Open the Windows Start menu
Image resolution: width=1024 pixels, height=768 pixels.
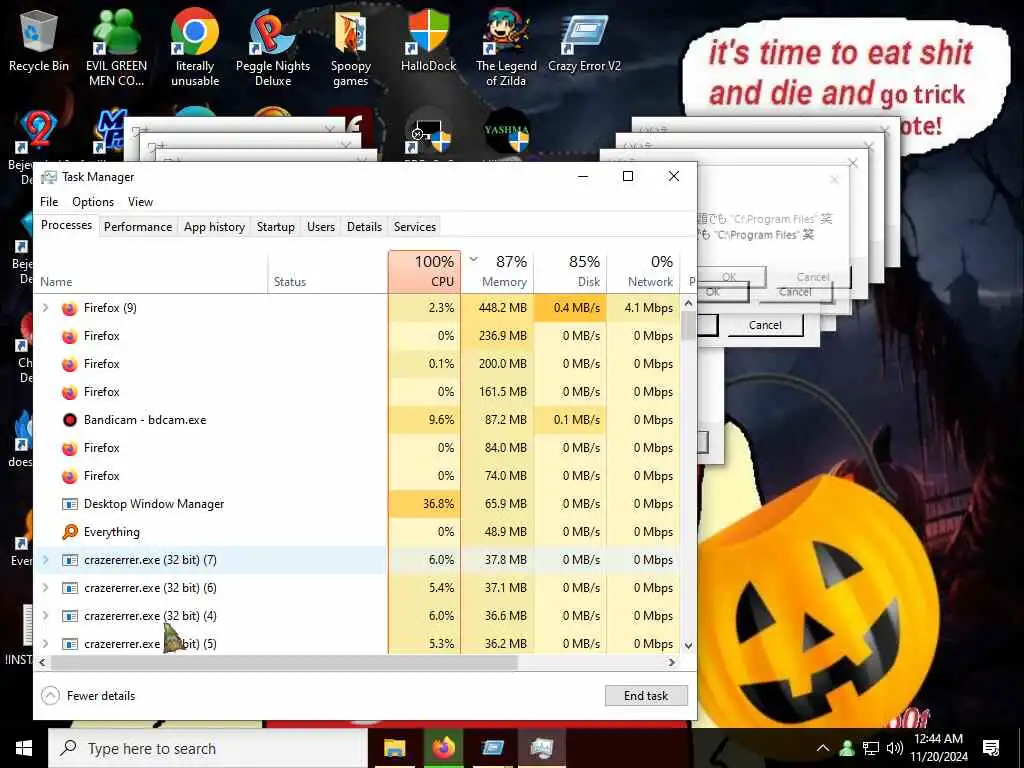click(x=24, y=748)
